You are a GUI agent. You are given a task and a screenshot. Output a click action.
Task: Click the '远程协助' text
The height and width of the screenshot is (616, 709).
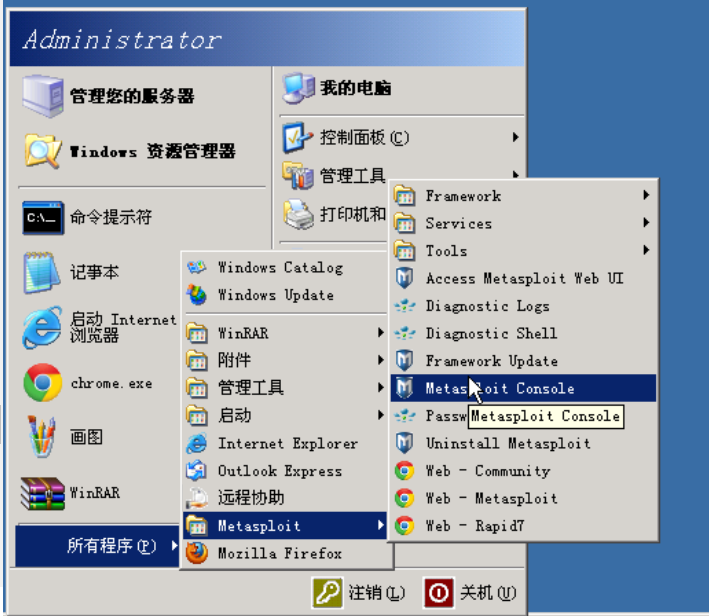click(251, 498)
